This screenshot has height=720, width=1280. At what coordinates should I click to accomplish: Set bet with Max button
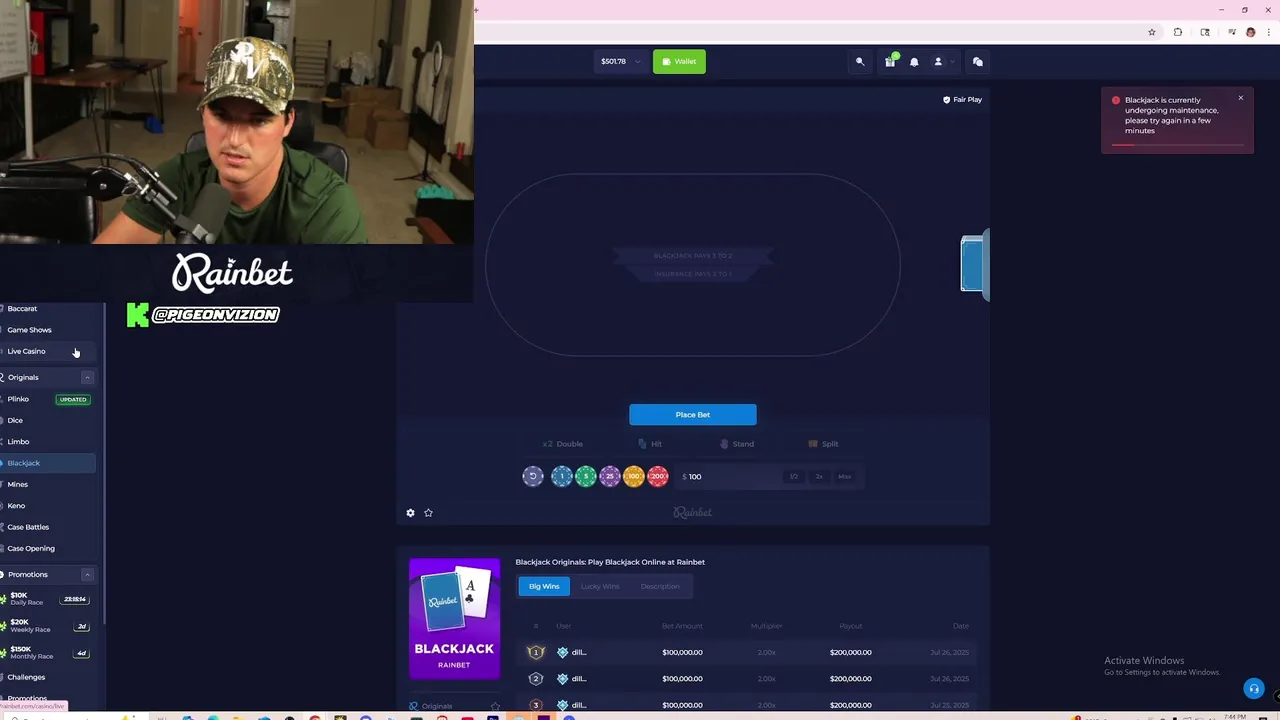click(845, 477)
